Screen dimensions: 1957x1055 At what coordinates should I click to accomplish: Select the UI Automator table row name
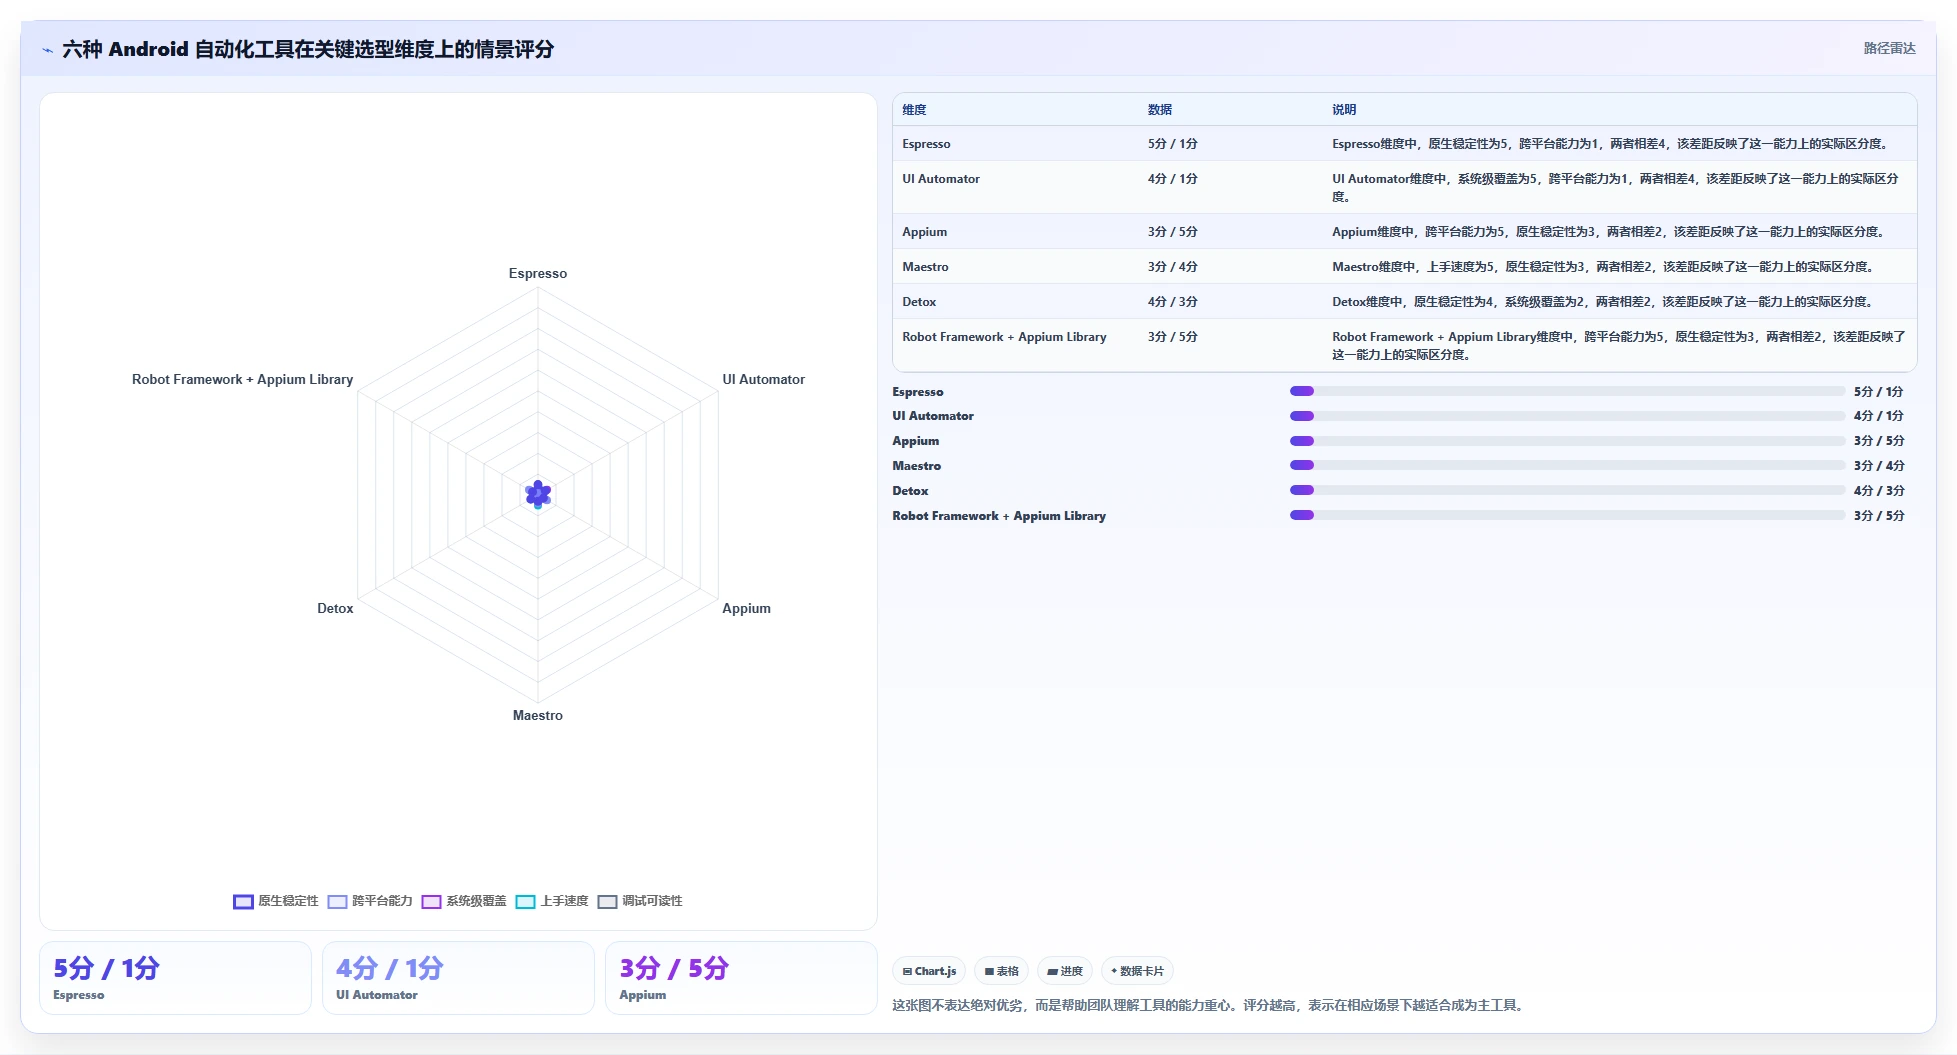point(941,179)
